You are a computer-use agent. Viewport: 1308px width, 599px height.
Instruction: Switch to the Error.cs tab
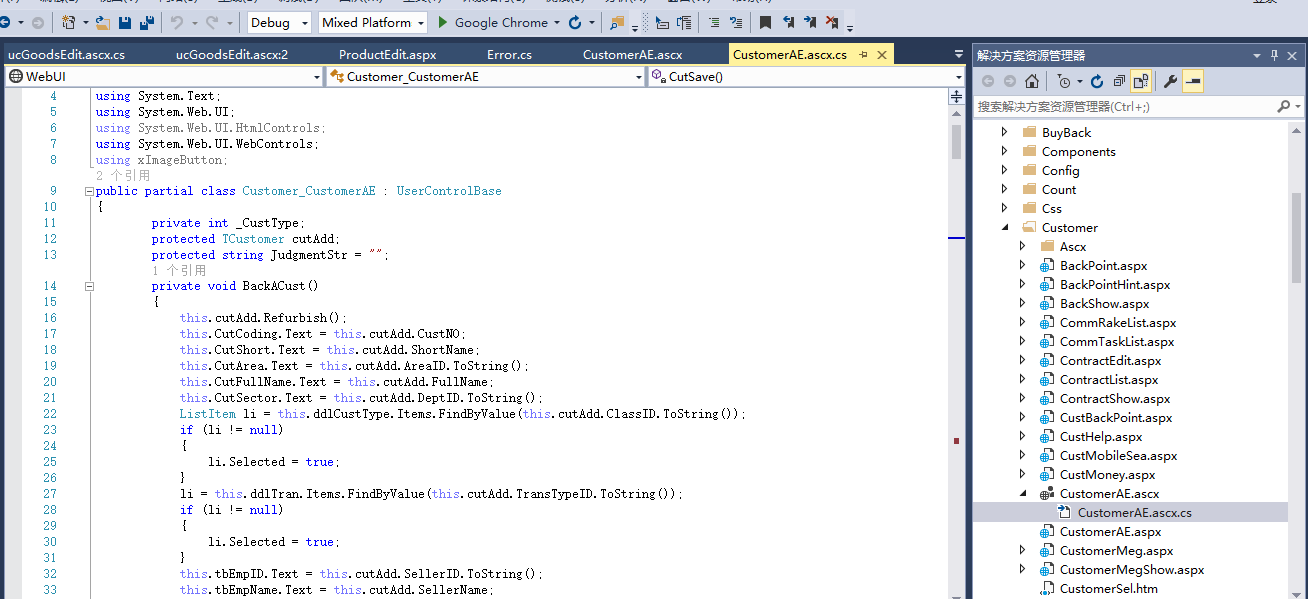click(x=510, y=55)
